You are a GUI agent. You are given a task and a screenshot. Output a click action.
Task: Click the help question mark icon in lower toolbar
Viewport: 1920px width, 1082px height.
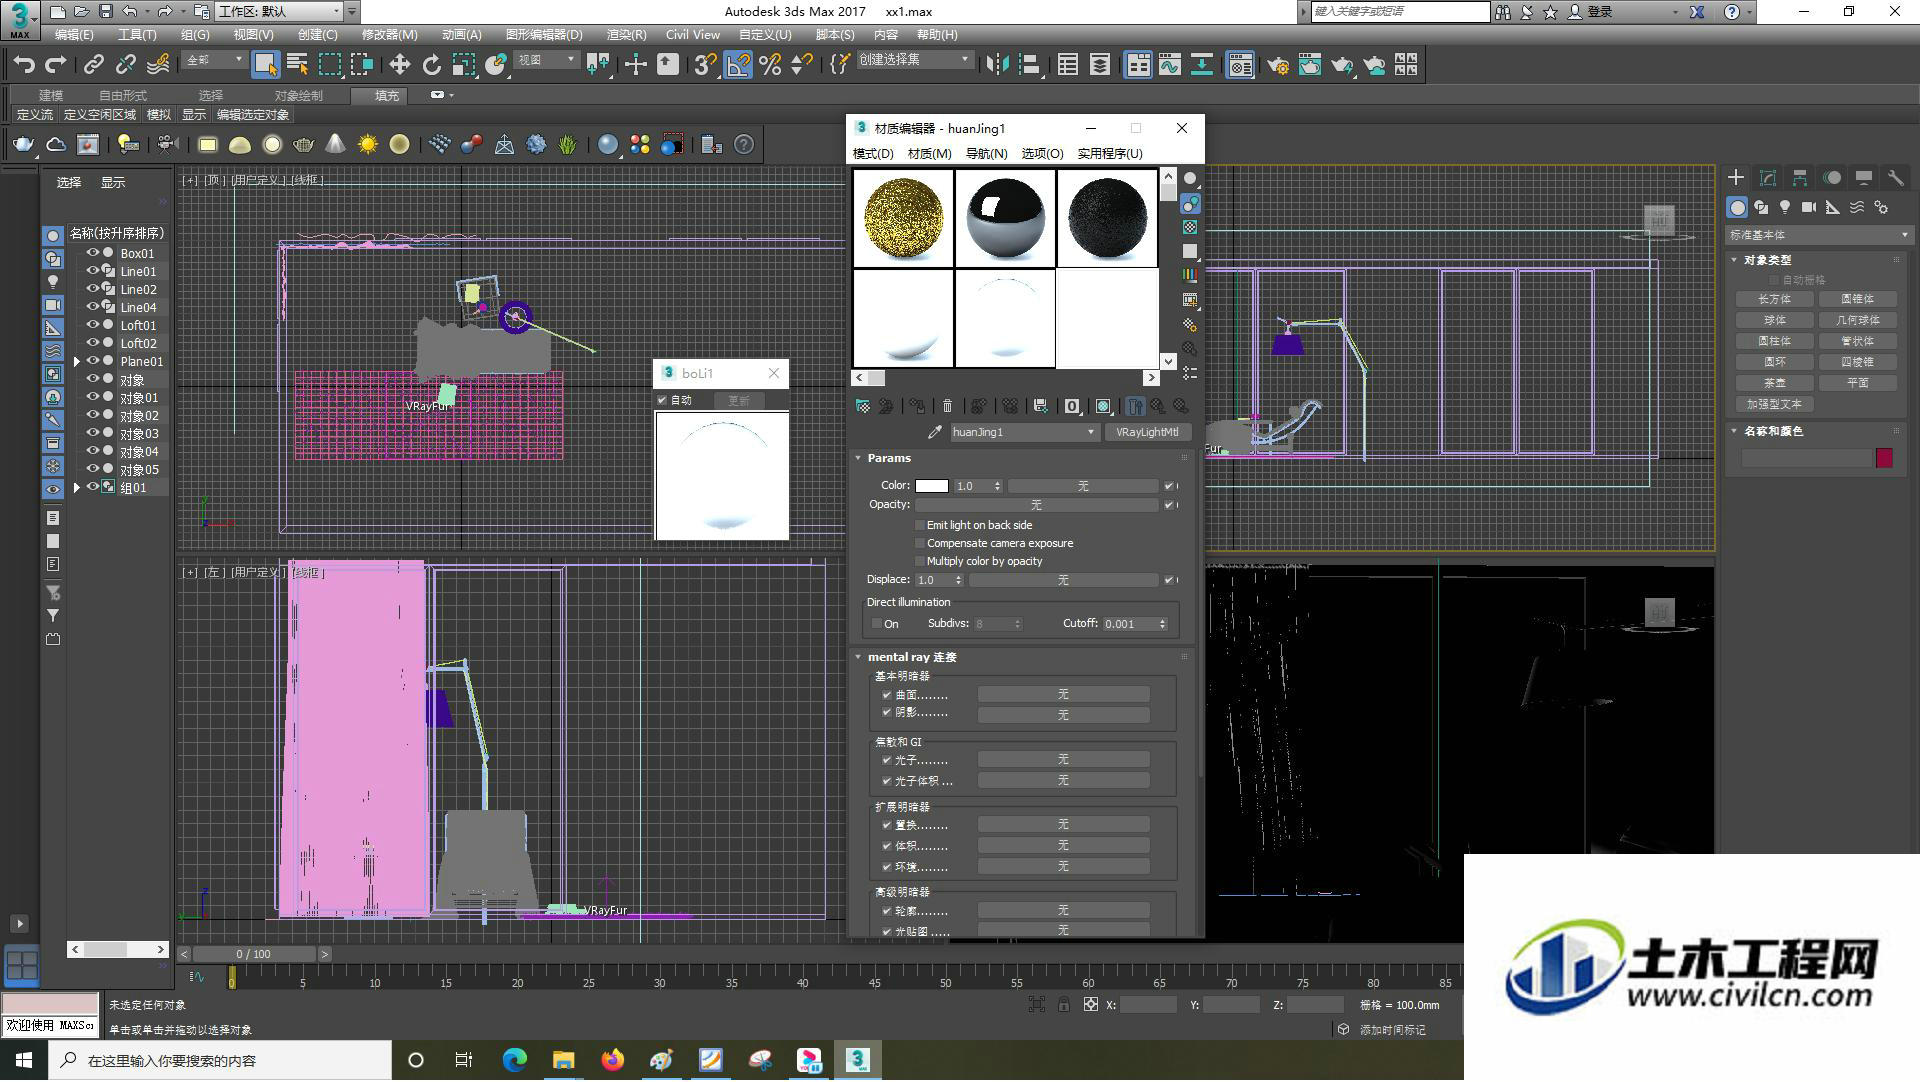[x=744, y=145]
